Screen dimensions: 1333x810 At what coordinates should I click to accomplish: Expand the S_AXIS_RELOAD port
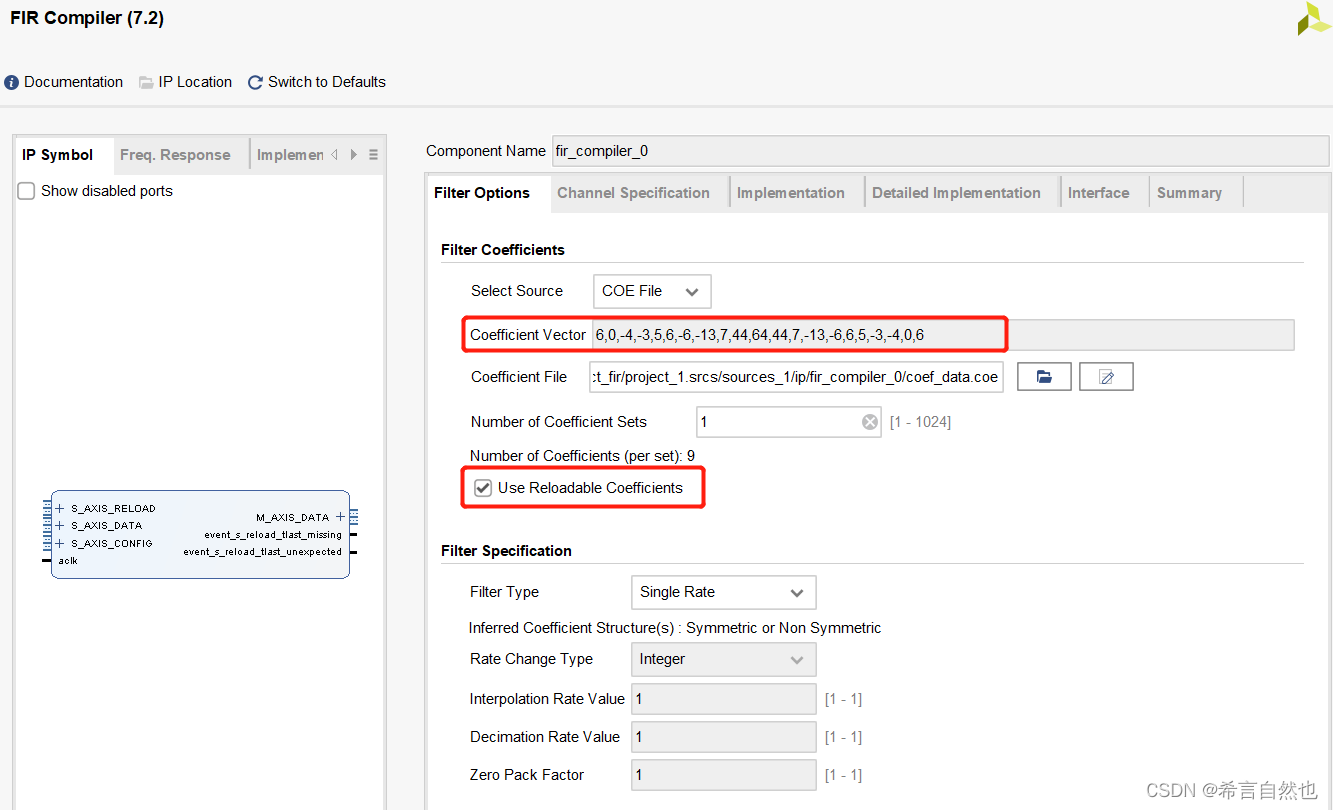pos(60,509)
